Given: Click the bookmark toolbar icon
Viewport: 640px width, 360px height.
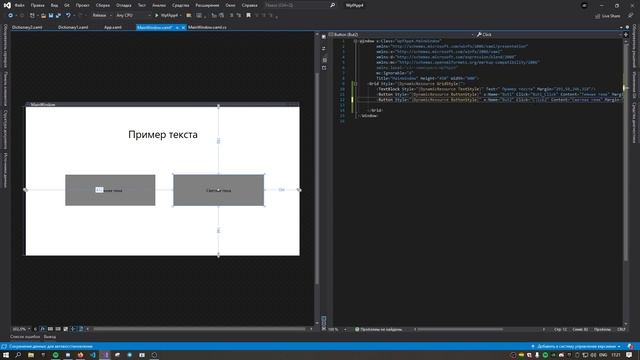Looking at the screenshot, I should pos(248,16).
